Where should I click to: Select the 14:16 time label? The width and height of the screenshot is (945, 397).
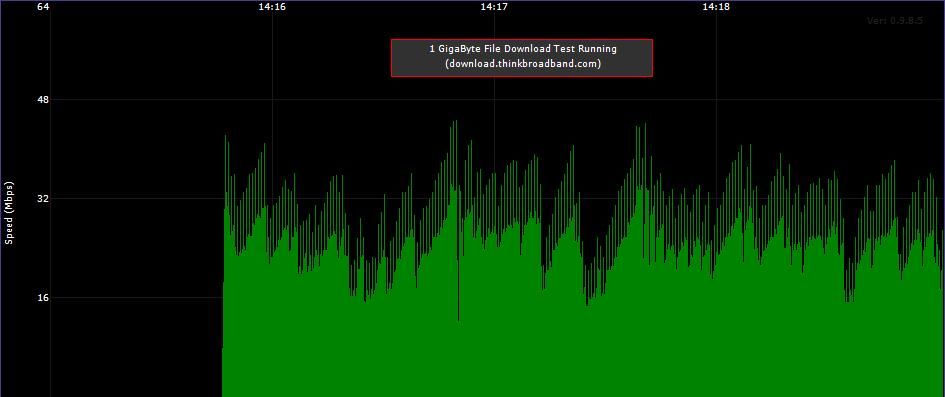pos(272,7)
